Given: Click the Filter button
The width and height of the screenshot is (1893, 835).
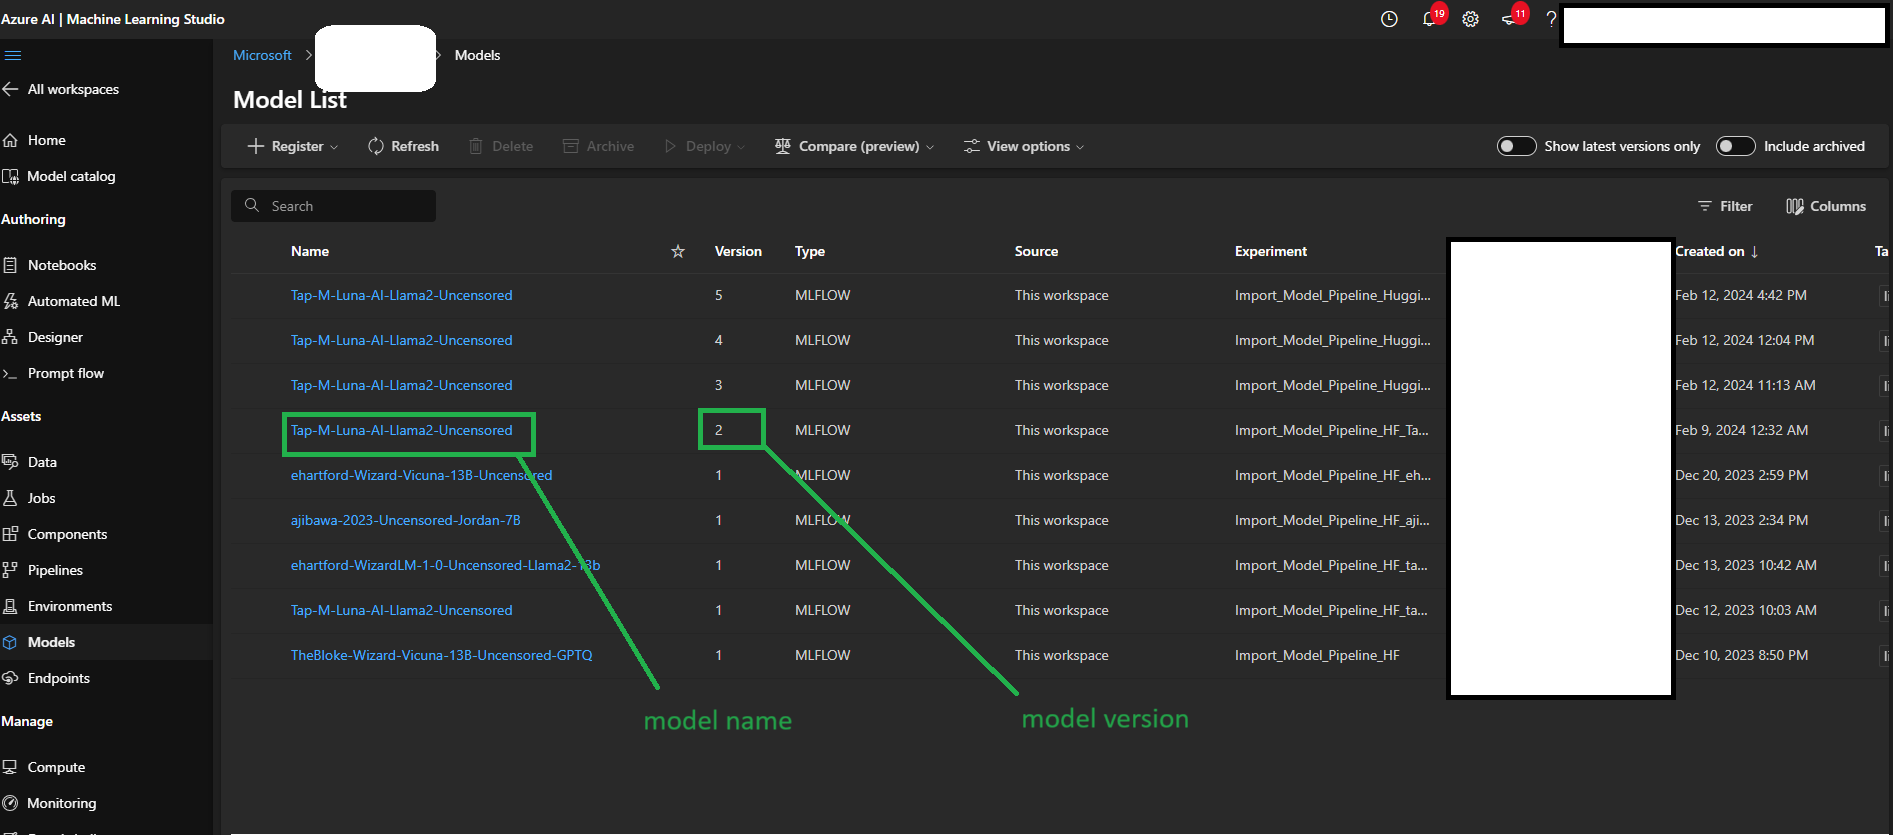Looking at the screenshot, I should 1725,206.
